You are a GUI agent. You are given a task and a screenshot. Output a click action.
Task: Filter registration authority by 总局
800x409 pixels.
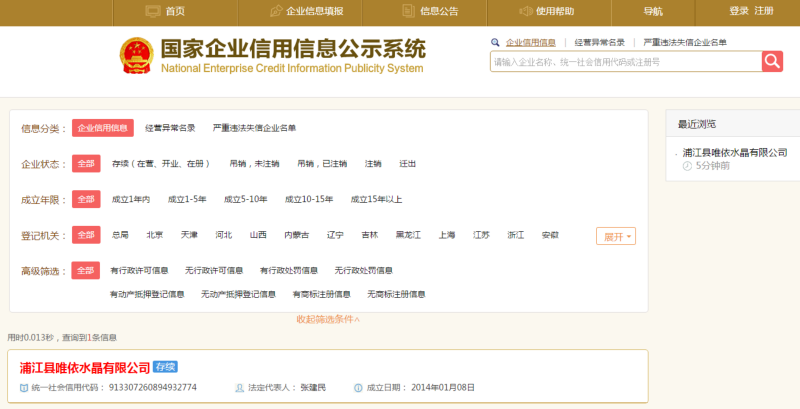coord(120,235)
